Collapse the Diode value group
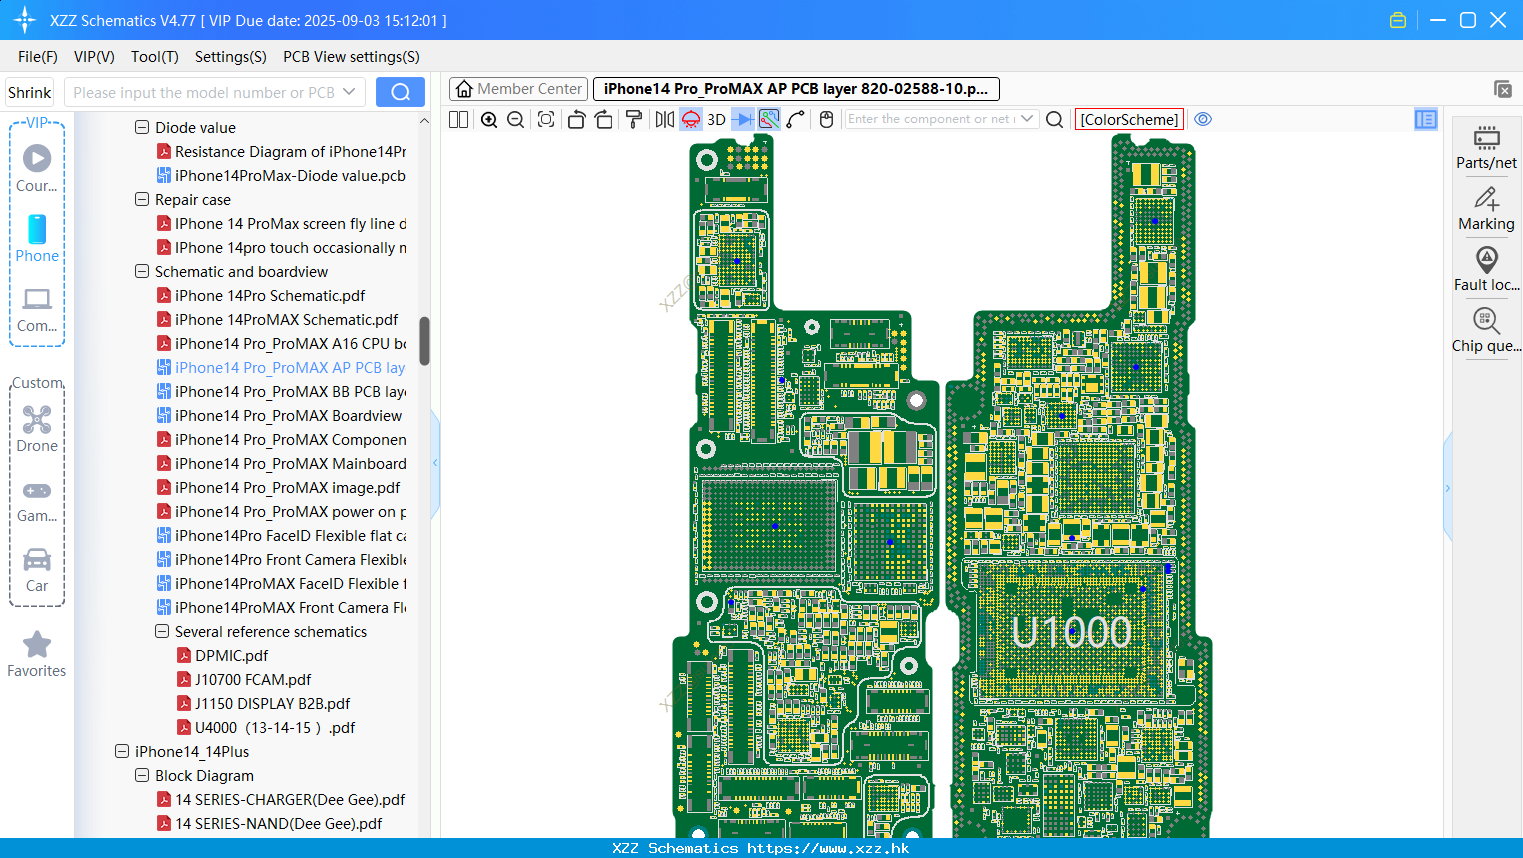Viewport: 1523px width, 858px height. point(142,127)
